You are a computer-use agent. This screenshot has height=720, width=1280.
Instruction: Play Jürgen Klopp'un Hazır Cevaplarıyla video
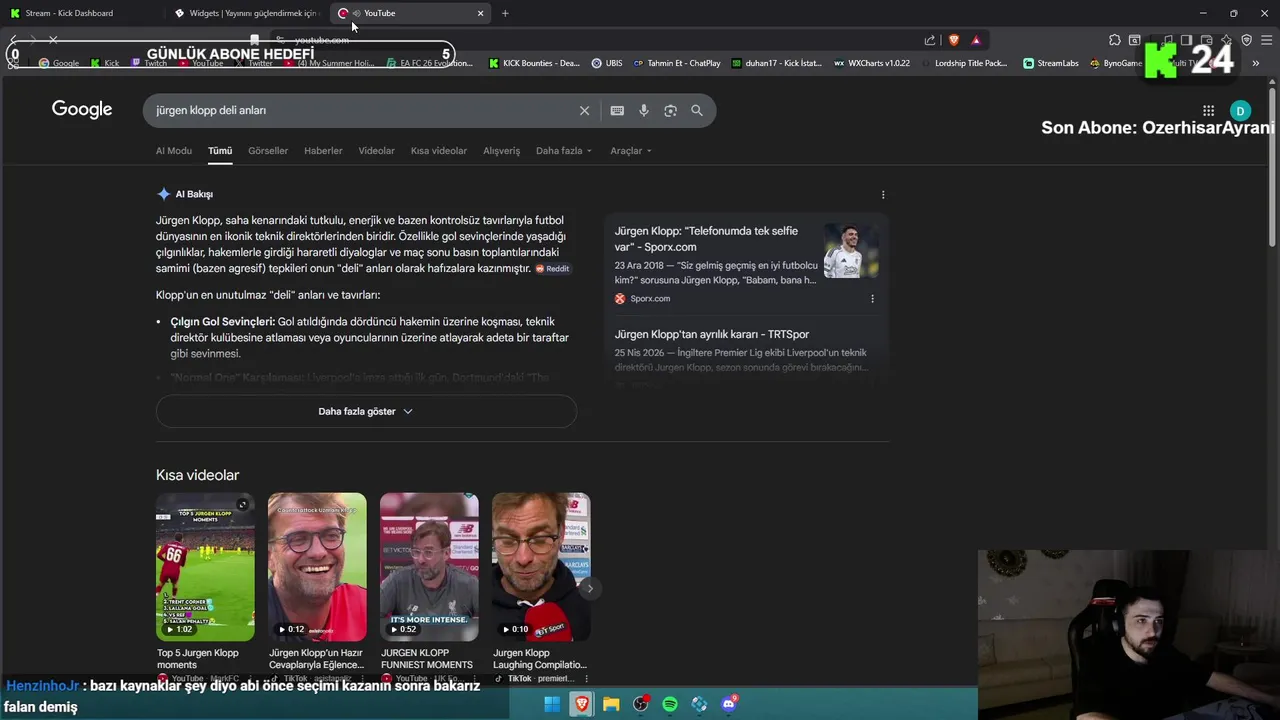click(x=317, y=567)
